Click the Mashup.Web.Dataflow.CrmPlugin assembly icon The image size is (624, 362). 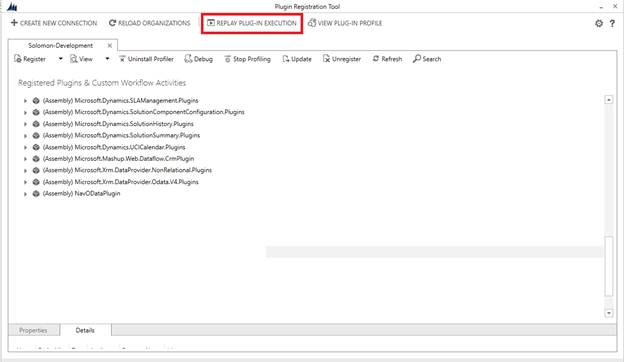[x=36, y=159]
